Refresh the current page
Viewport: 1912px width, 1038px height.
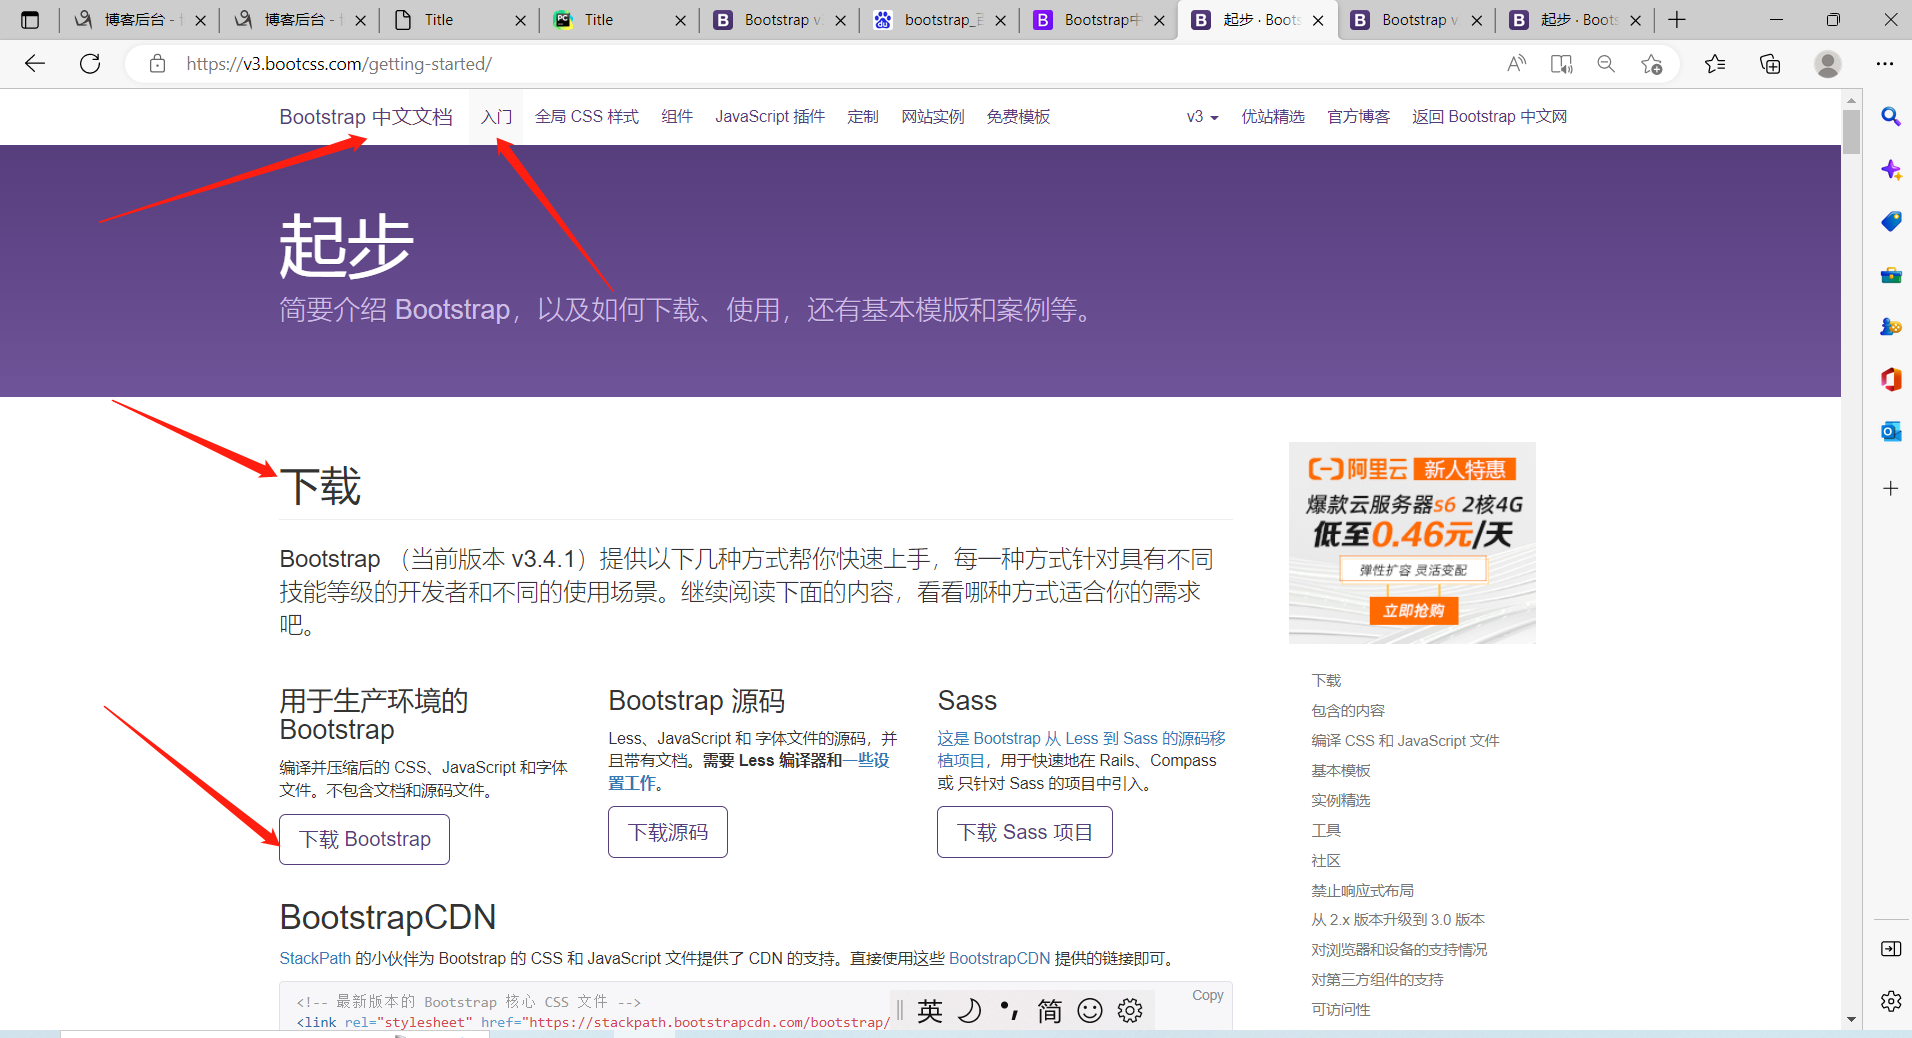(x=90, y=64)
